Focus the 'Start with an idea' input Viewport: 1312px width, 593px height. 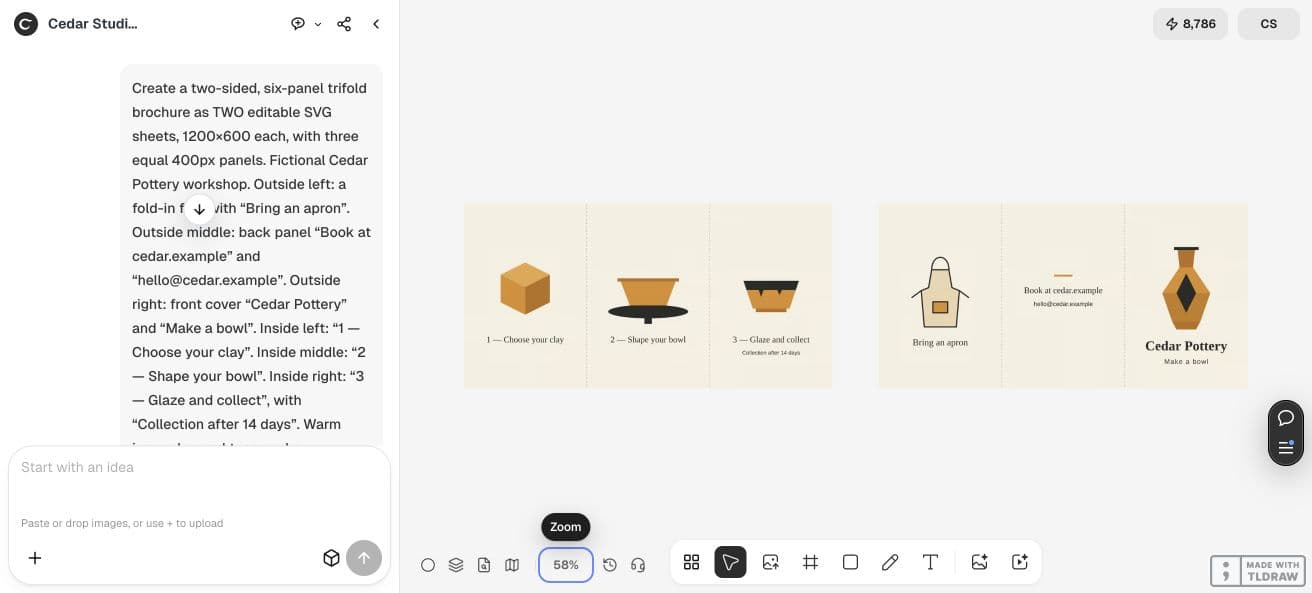point(199,467)
